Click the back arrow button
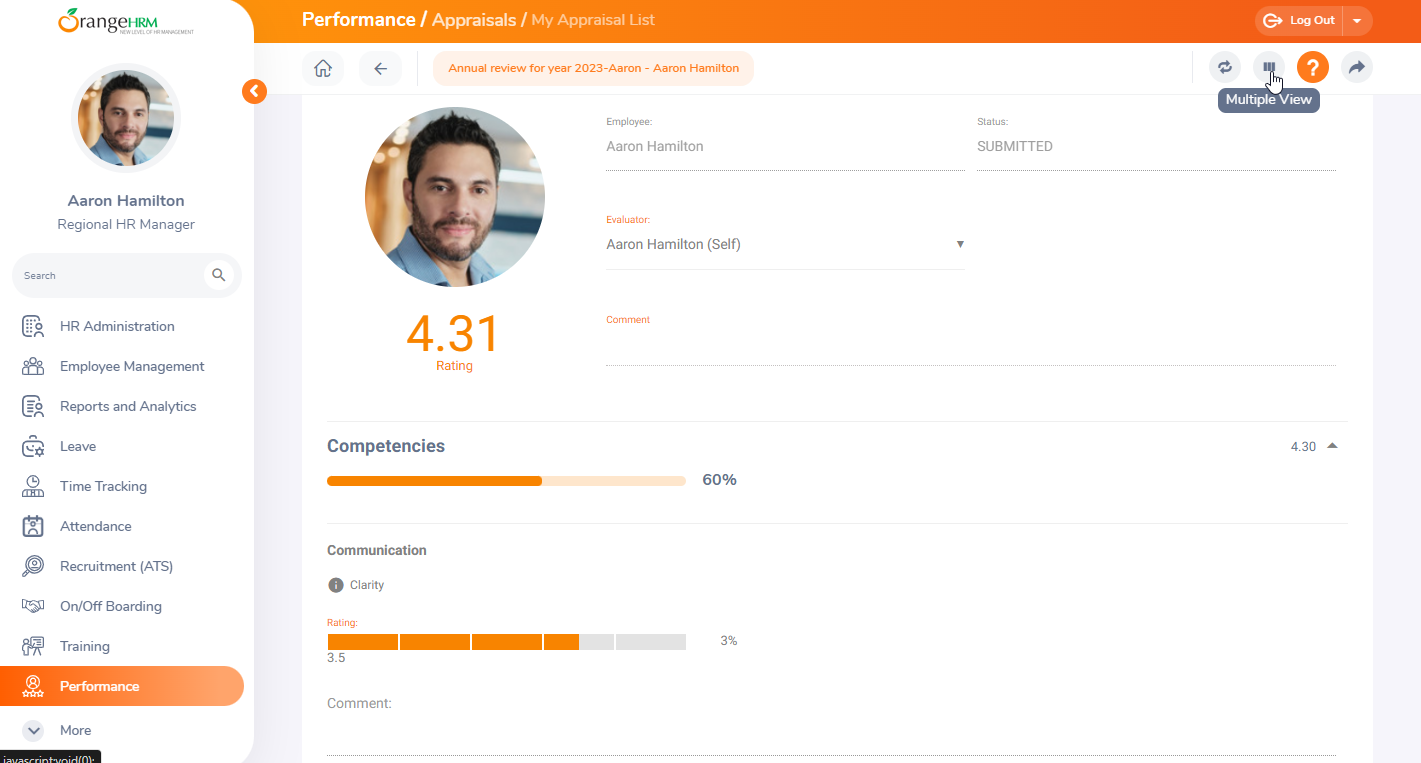1421x763 pixels. pos(380,69)
